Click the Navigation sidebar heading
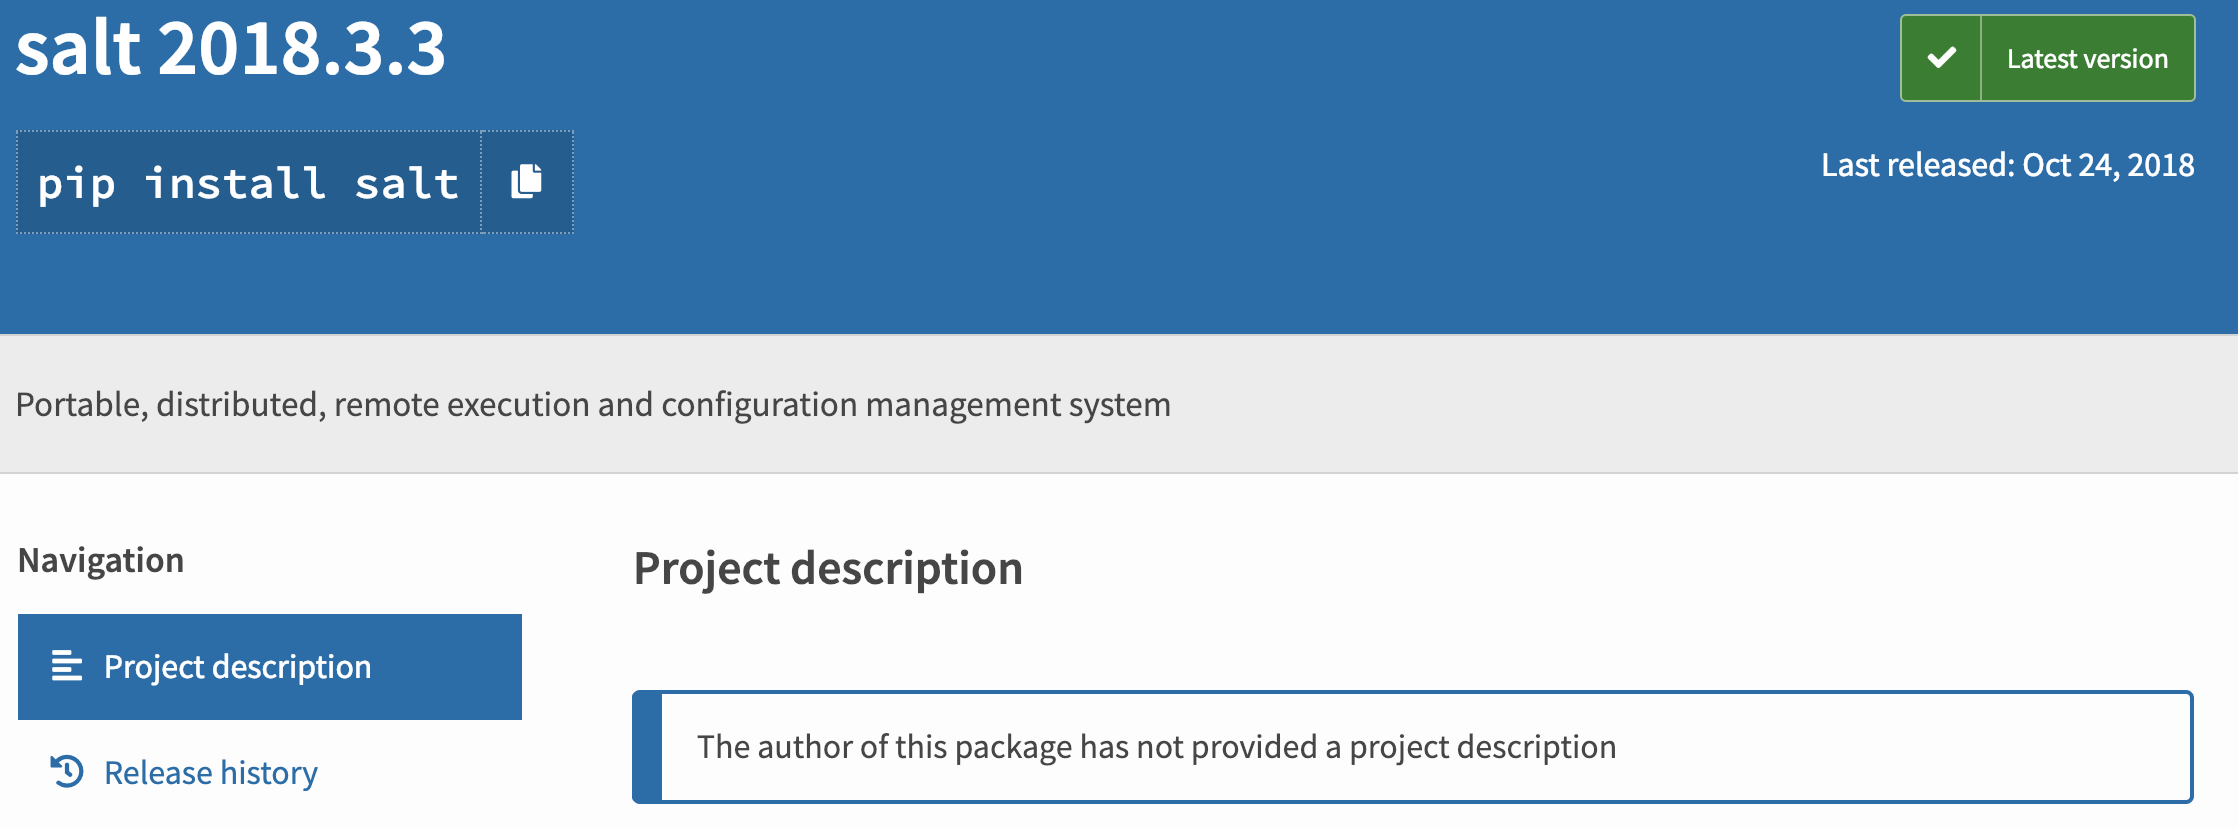2238x828 pixels. coord(101,560)
